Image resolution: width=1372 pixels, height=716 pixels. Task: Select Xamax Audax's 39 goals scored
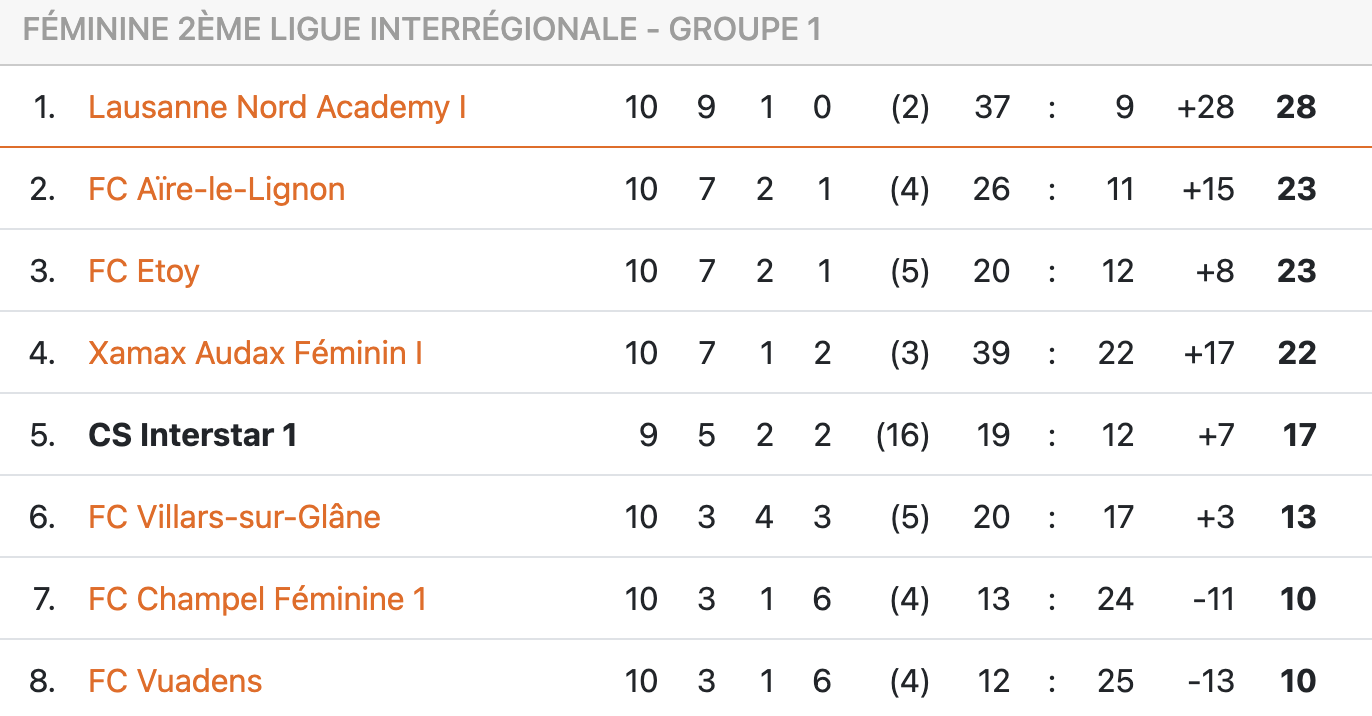point(991,353)
